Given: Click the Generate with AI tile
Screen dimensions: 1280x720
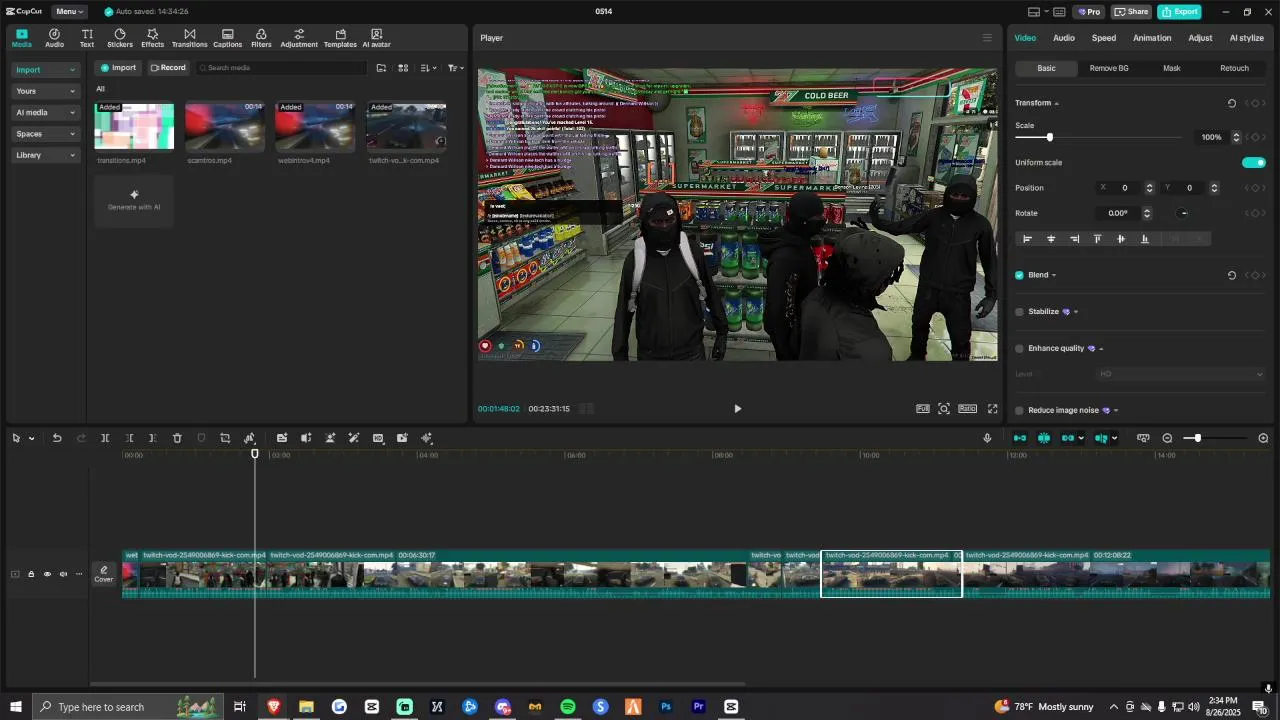Looking at the screenshot, I should pyautogui.click(x=134, y=201).
